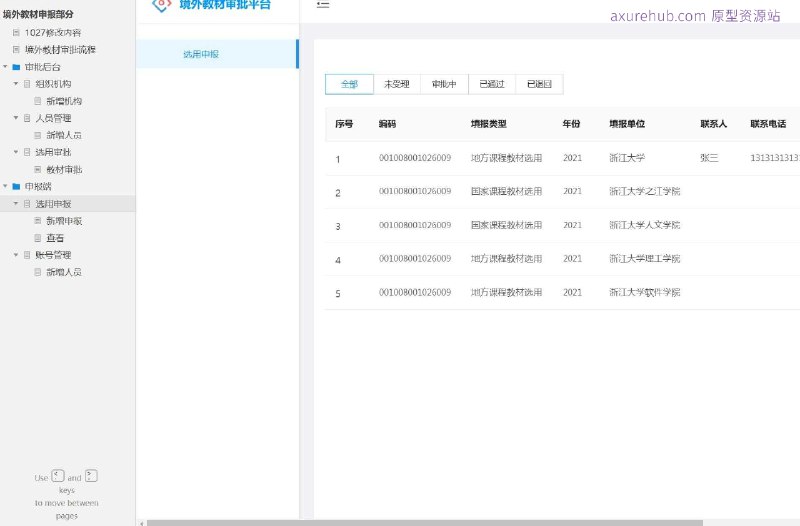Click the 年份 column header

coord(571,124)
